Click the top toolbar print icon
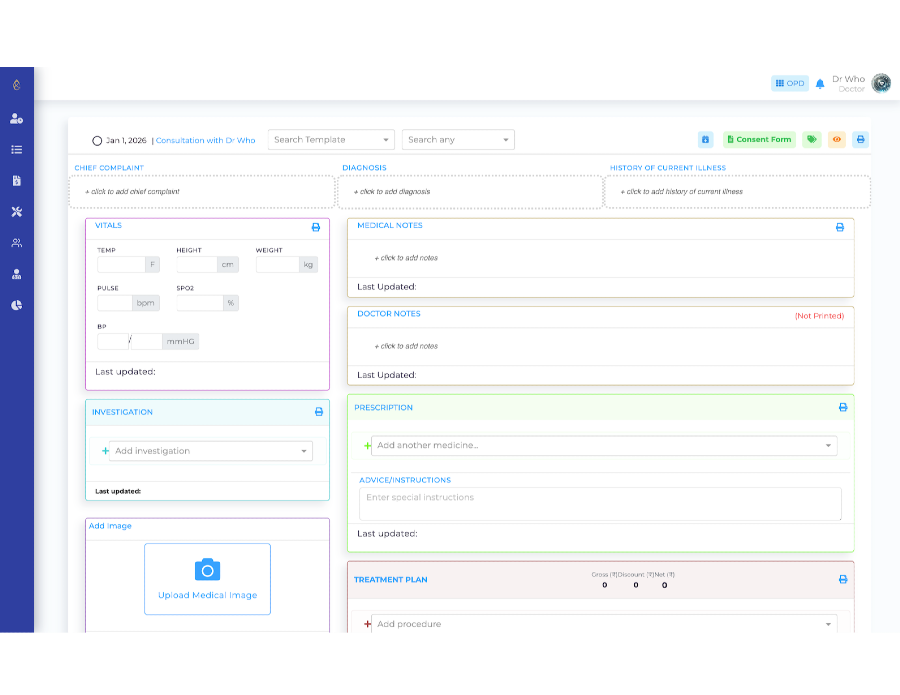The height and width of the screenshot is (695, 900). (860, 139)
